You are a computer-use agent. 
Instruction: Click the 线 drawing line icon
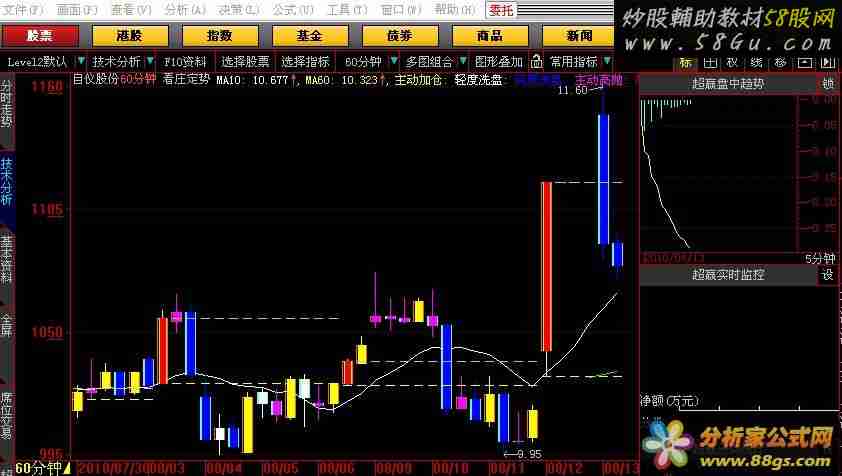(757, 63)
